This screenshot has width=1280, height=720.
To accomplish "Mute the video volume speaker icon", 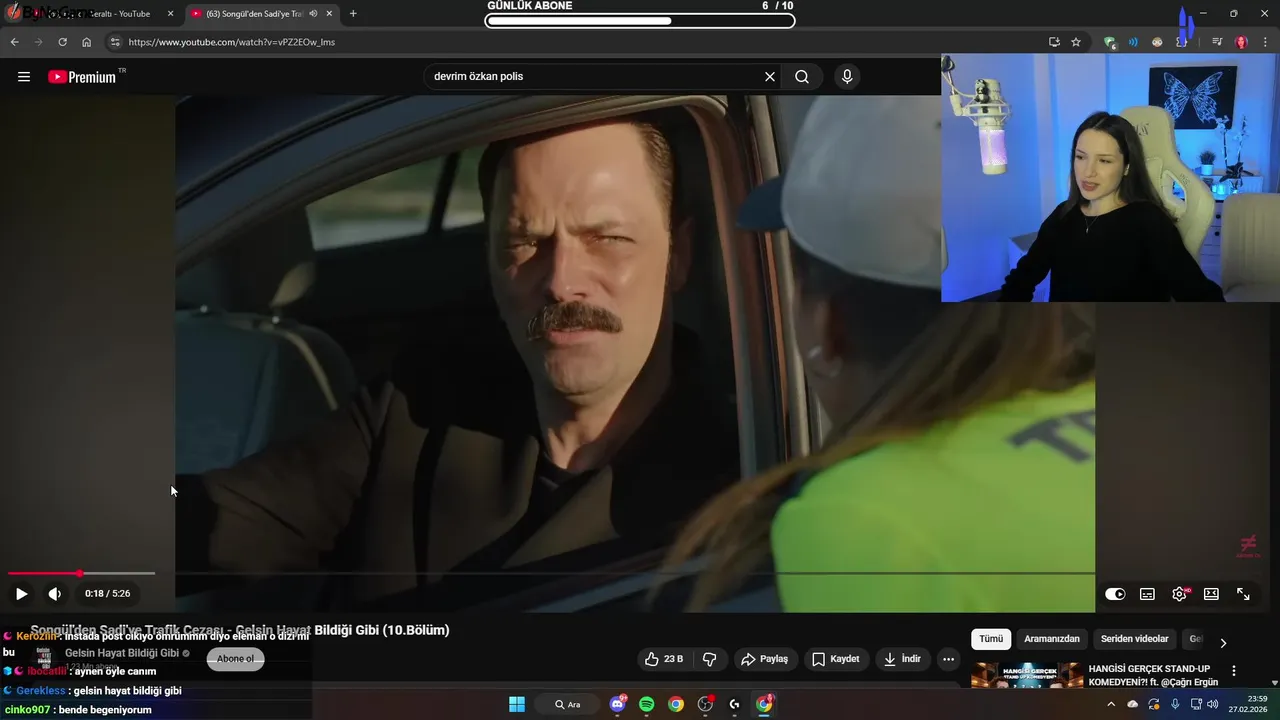I will pyautogui.click(x=55, y=594).
